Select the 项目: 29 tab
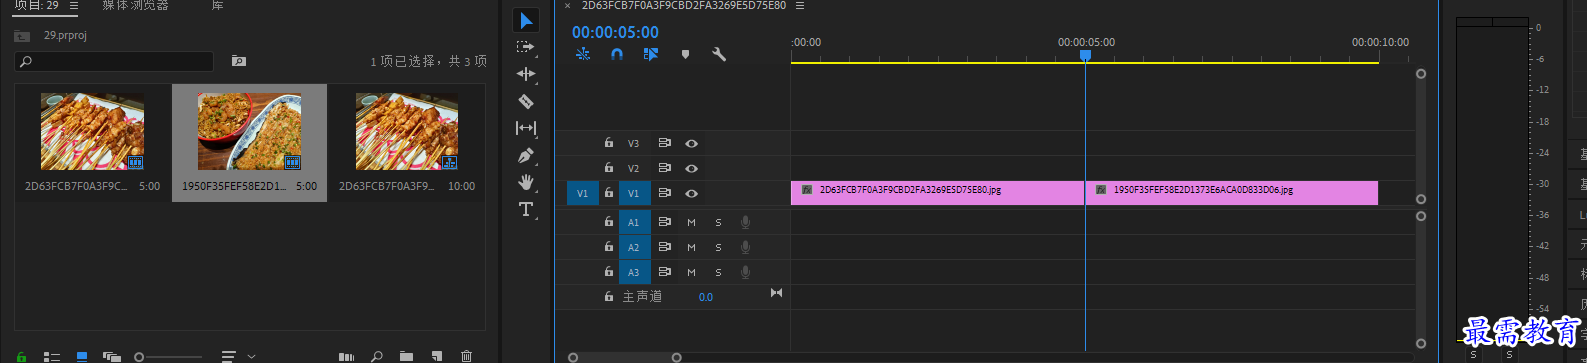This screenshot has width=1587, height=363. (36, 5)
